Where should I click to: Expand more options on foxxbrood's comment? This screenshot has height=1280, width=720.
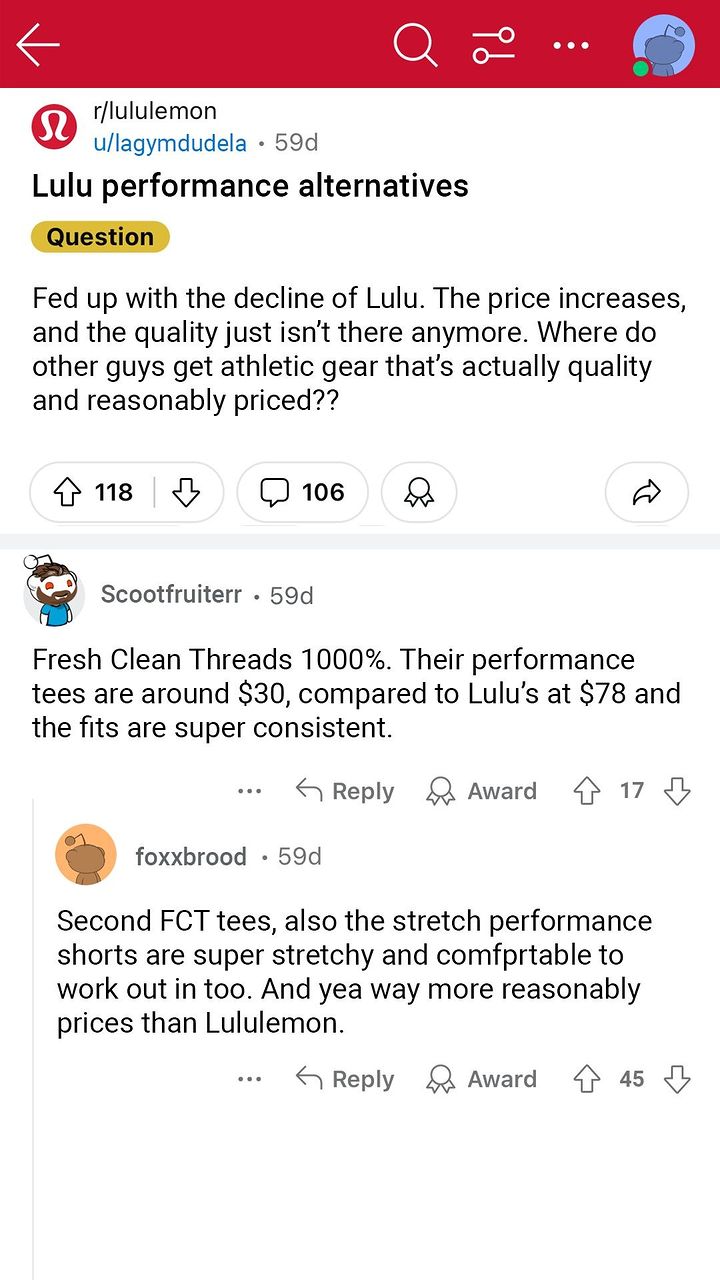click(250, 1079)
